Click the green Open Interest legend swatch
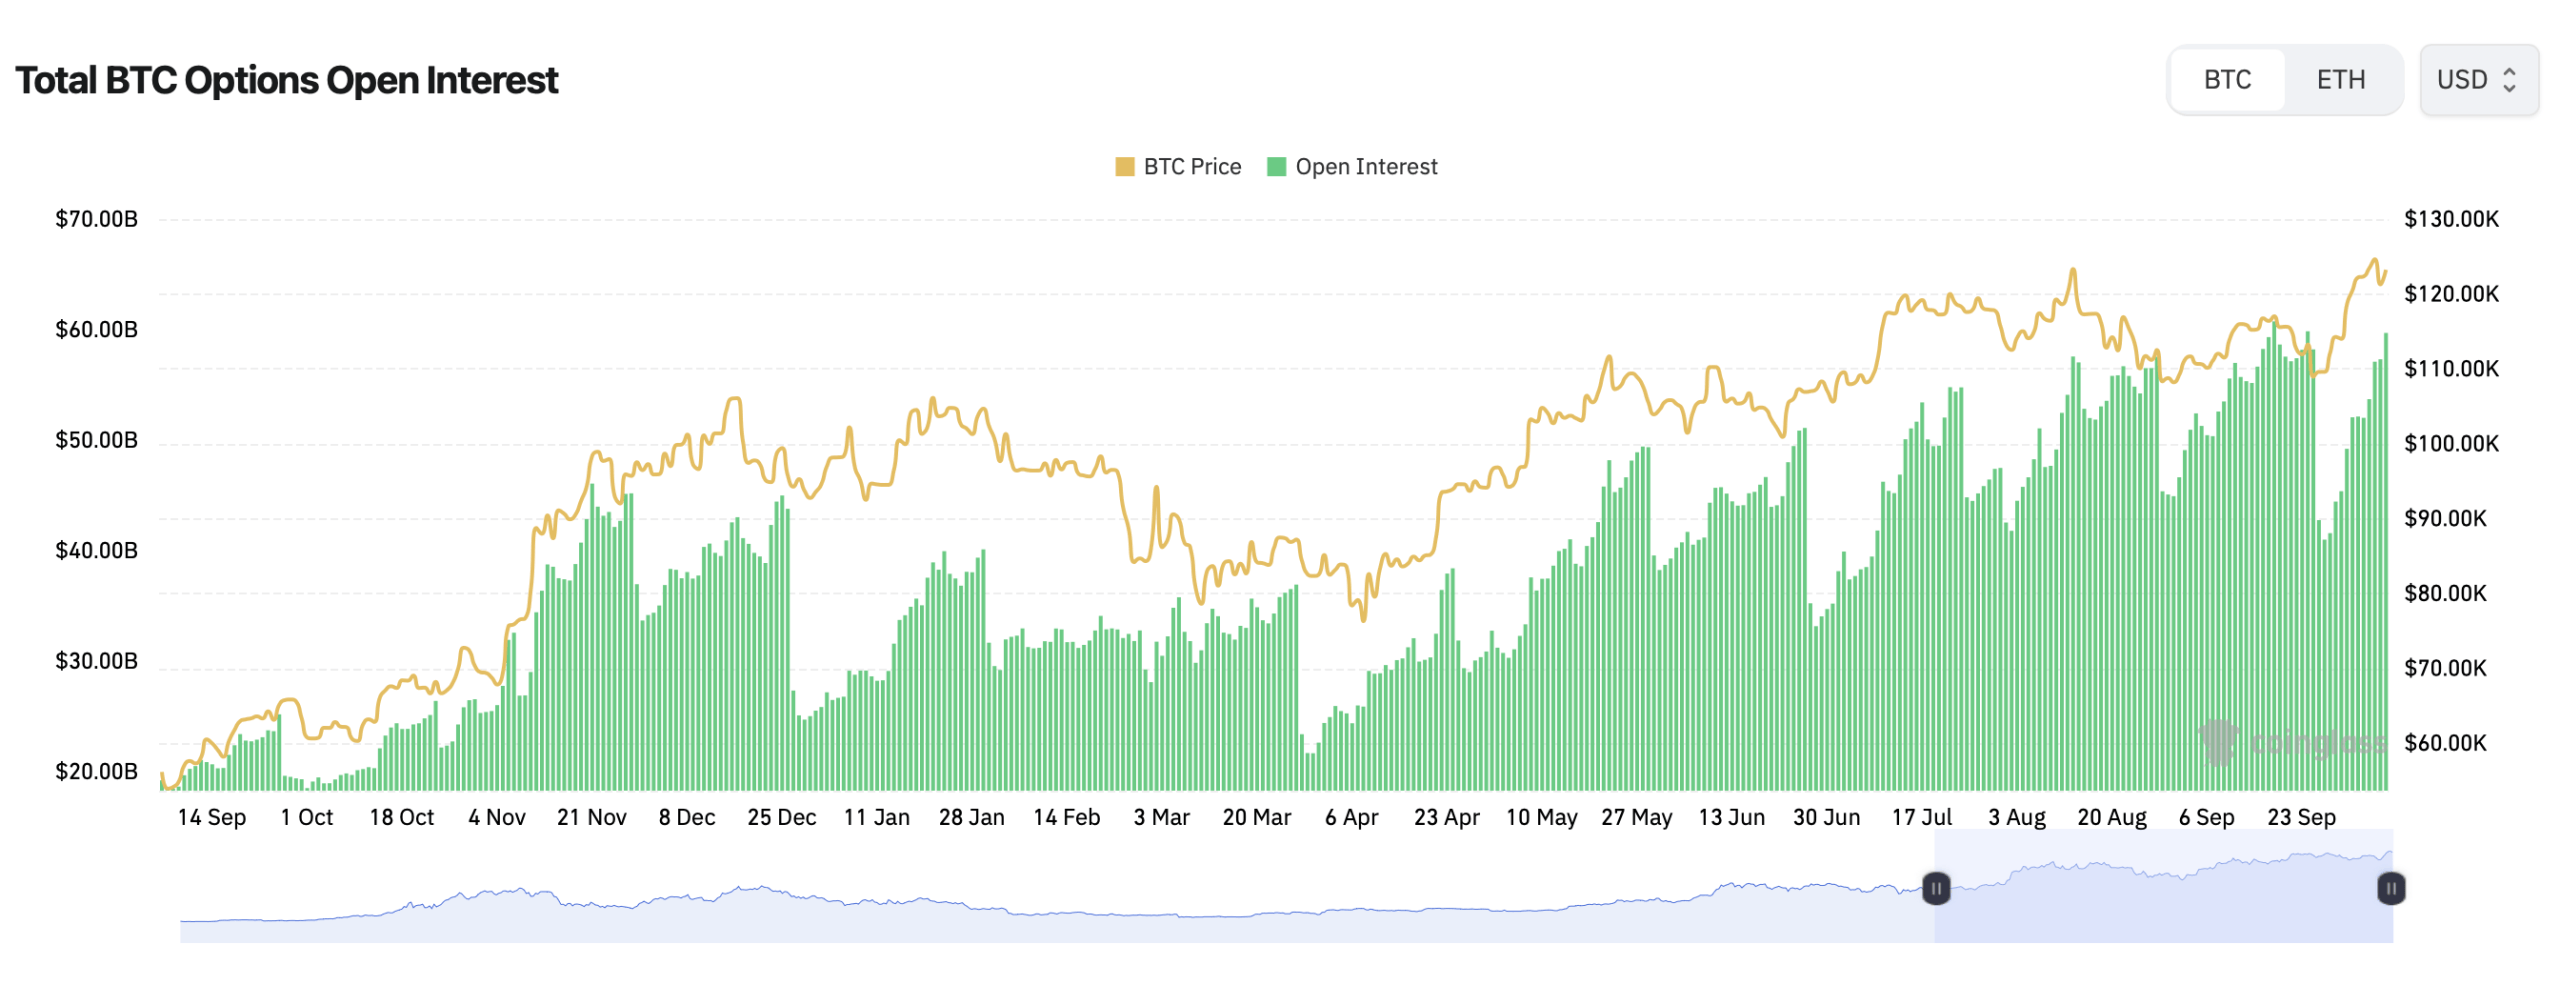This screenshot has width=2560, height=985. [x=1275, y=167]
